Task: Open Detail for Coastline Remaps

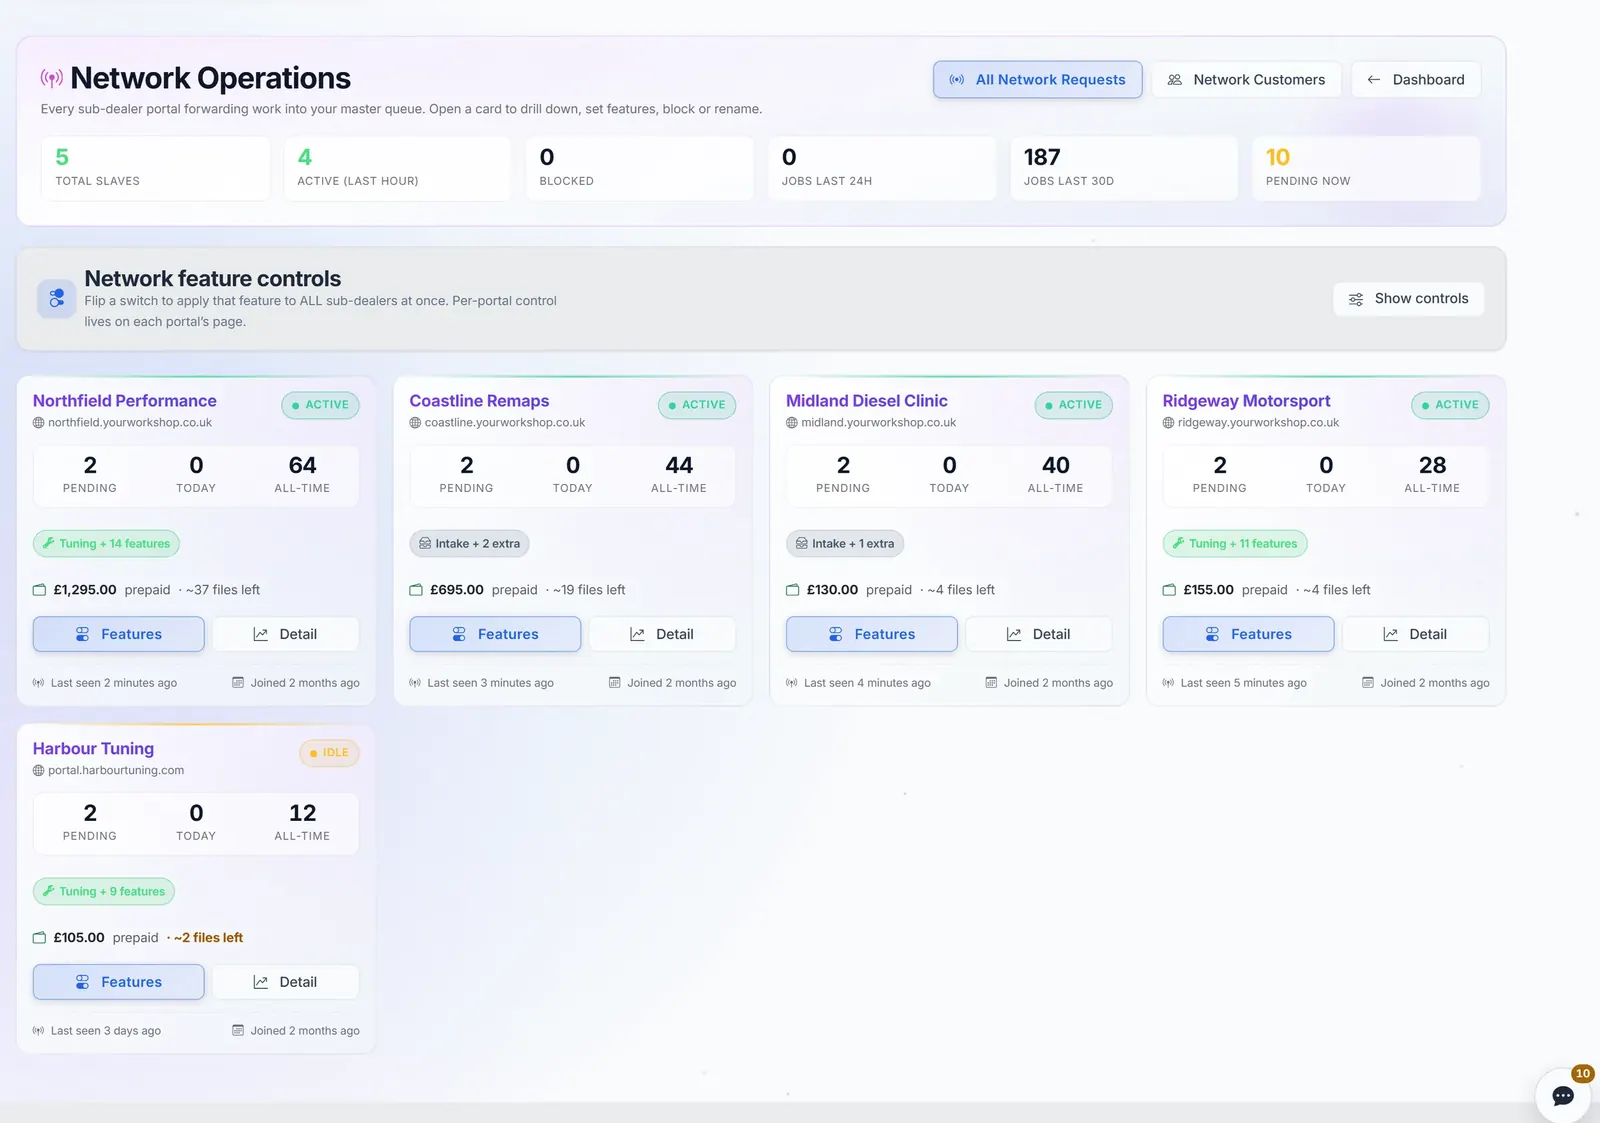Action: [x=662, y=634]
